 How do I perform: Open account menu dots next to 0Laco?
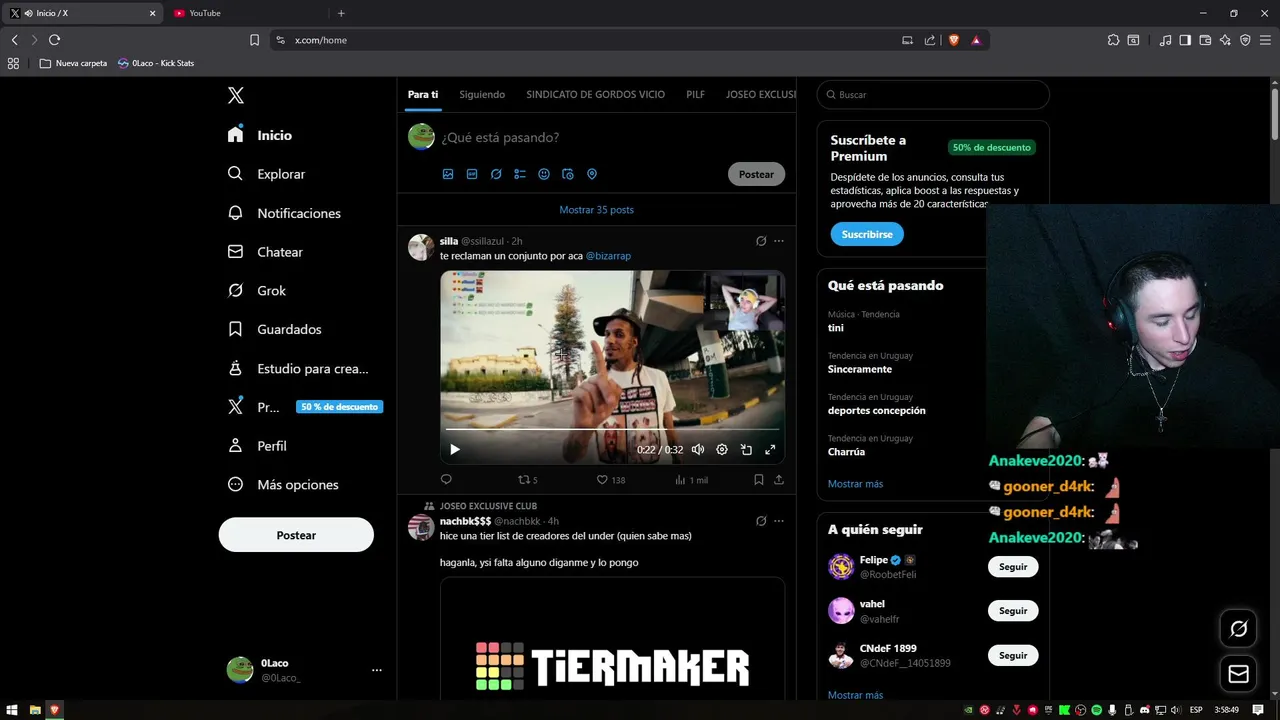(x=377, y=670)
